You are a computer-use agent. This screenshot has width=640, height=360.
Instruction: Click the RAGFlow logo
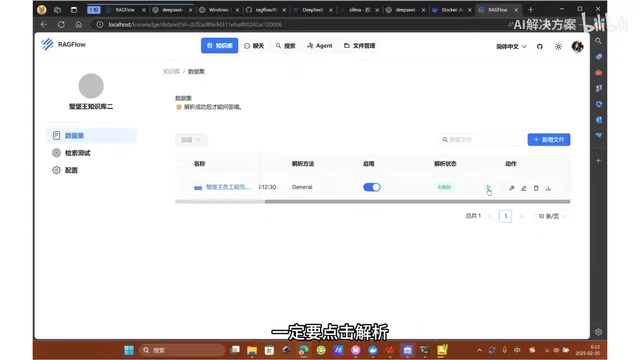pos(63,44)
